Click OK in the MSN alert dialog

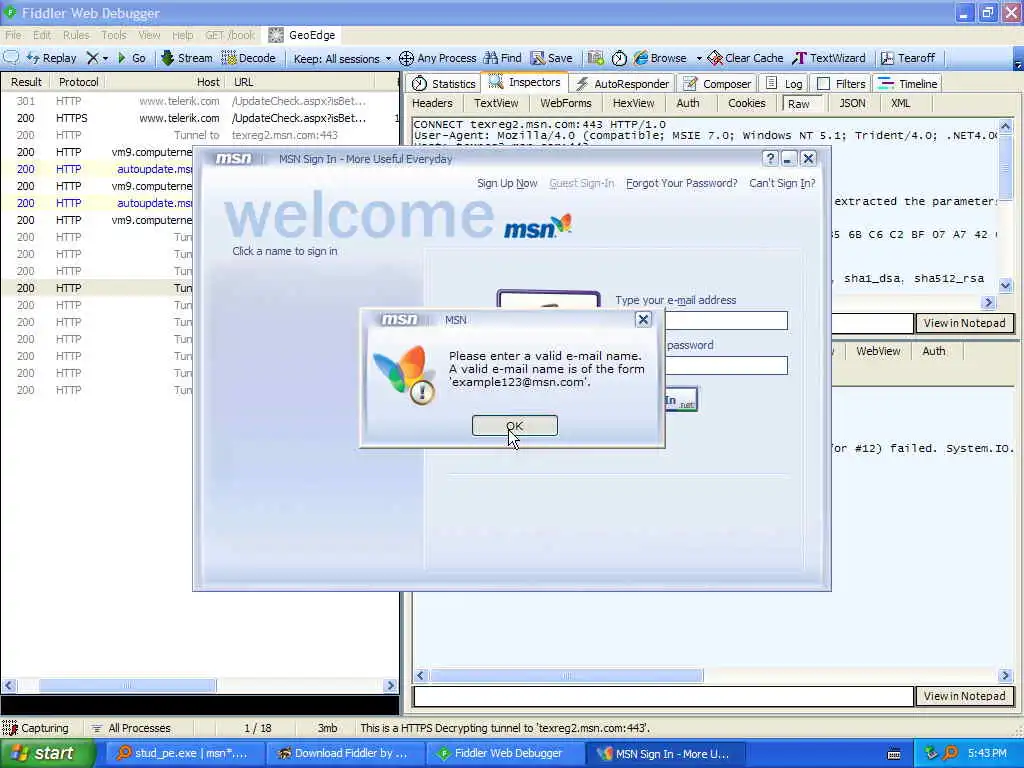(x=515, y=425)
